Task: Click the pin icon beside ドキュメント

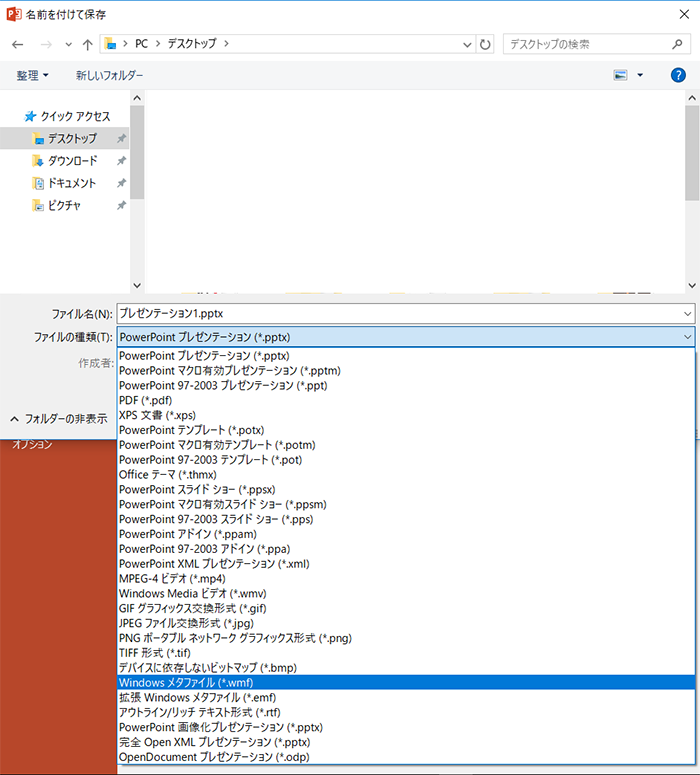Action: 121,183
